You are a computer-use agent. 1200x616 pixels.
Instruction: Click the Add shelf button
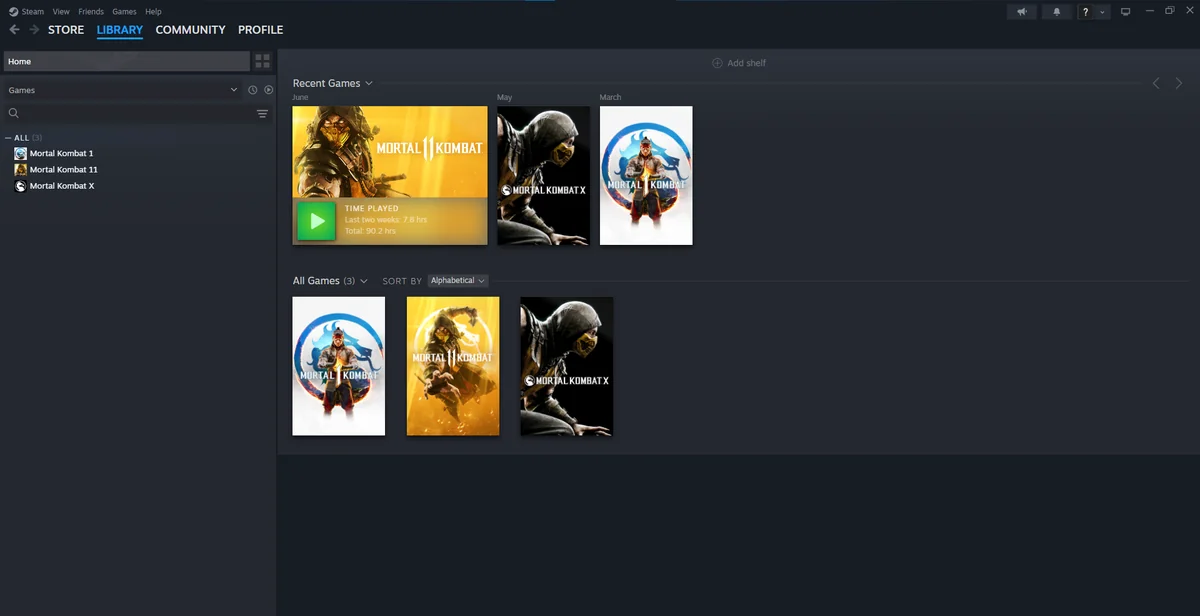point(739,63)
